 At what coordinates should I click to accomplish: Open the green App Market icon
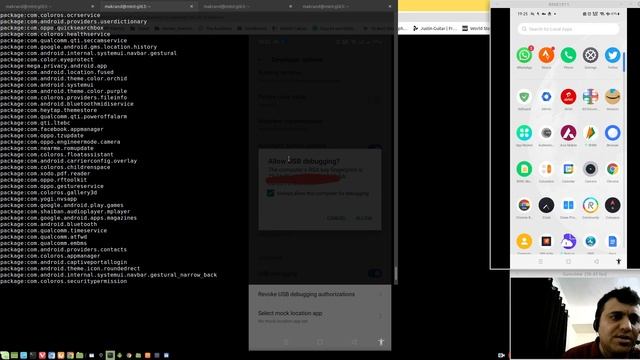pos(524,133)
